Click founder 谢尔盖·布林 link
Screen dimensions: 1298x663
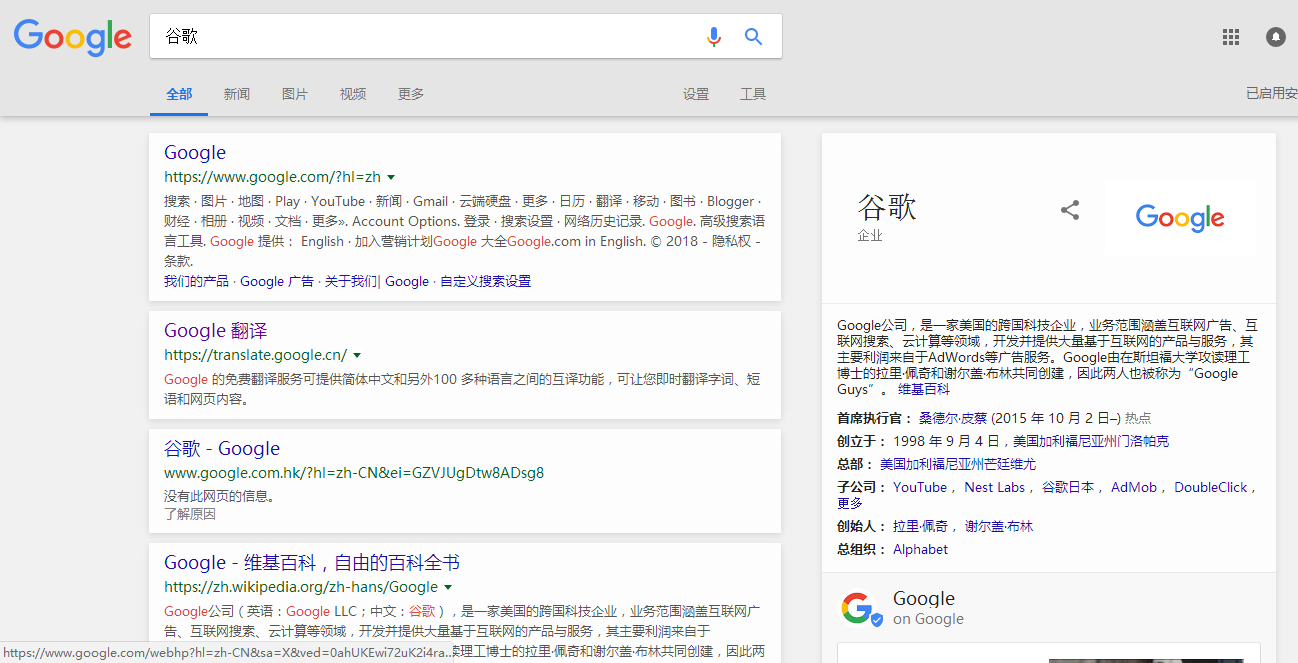999,526
